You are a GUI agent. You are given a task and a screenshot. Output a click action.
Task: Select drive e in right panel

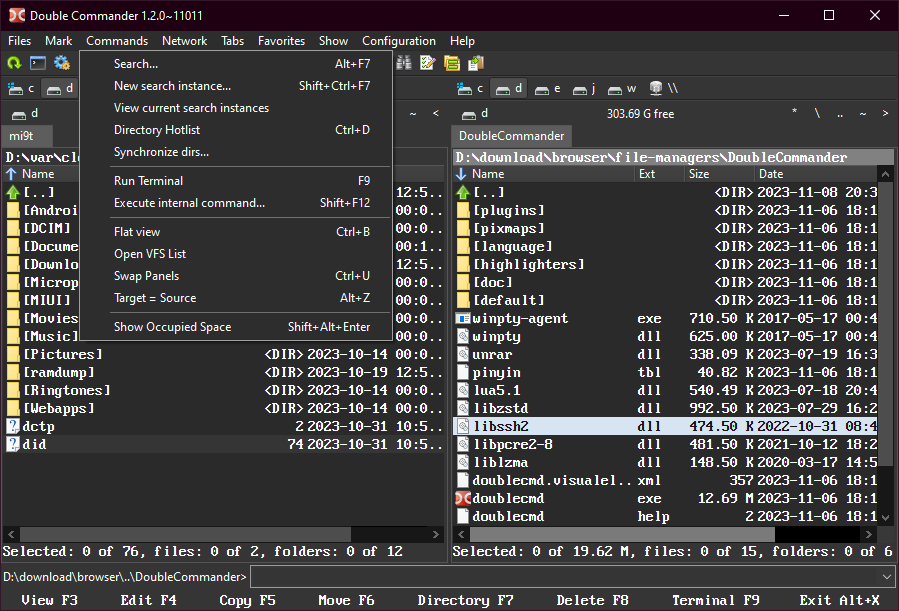pyautogui.click(x=547, y=88)
